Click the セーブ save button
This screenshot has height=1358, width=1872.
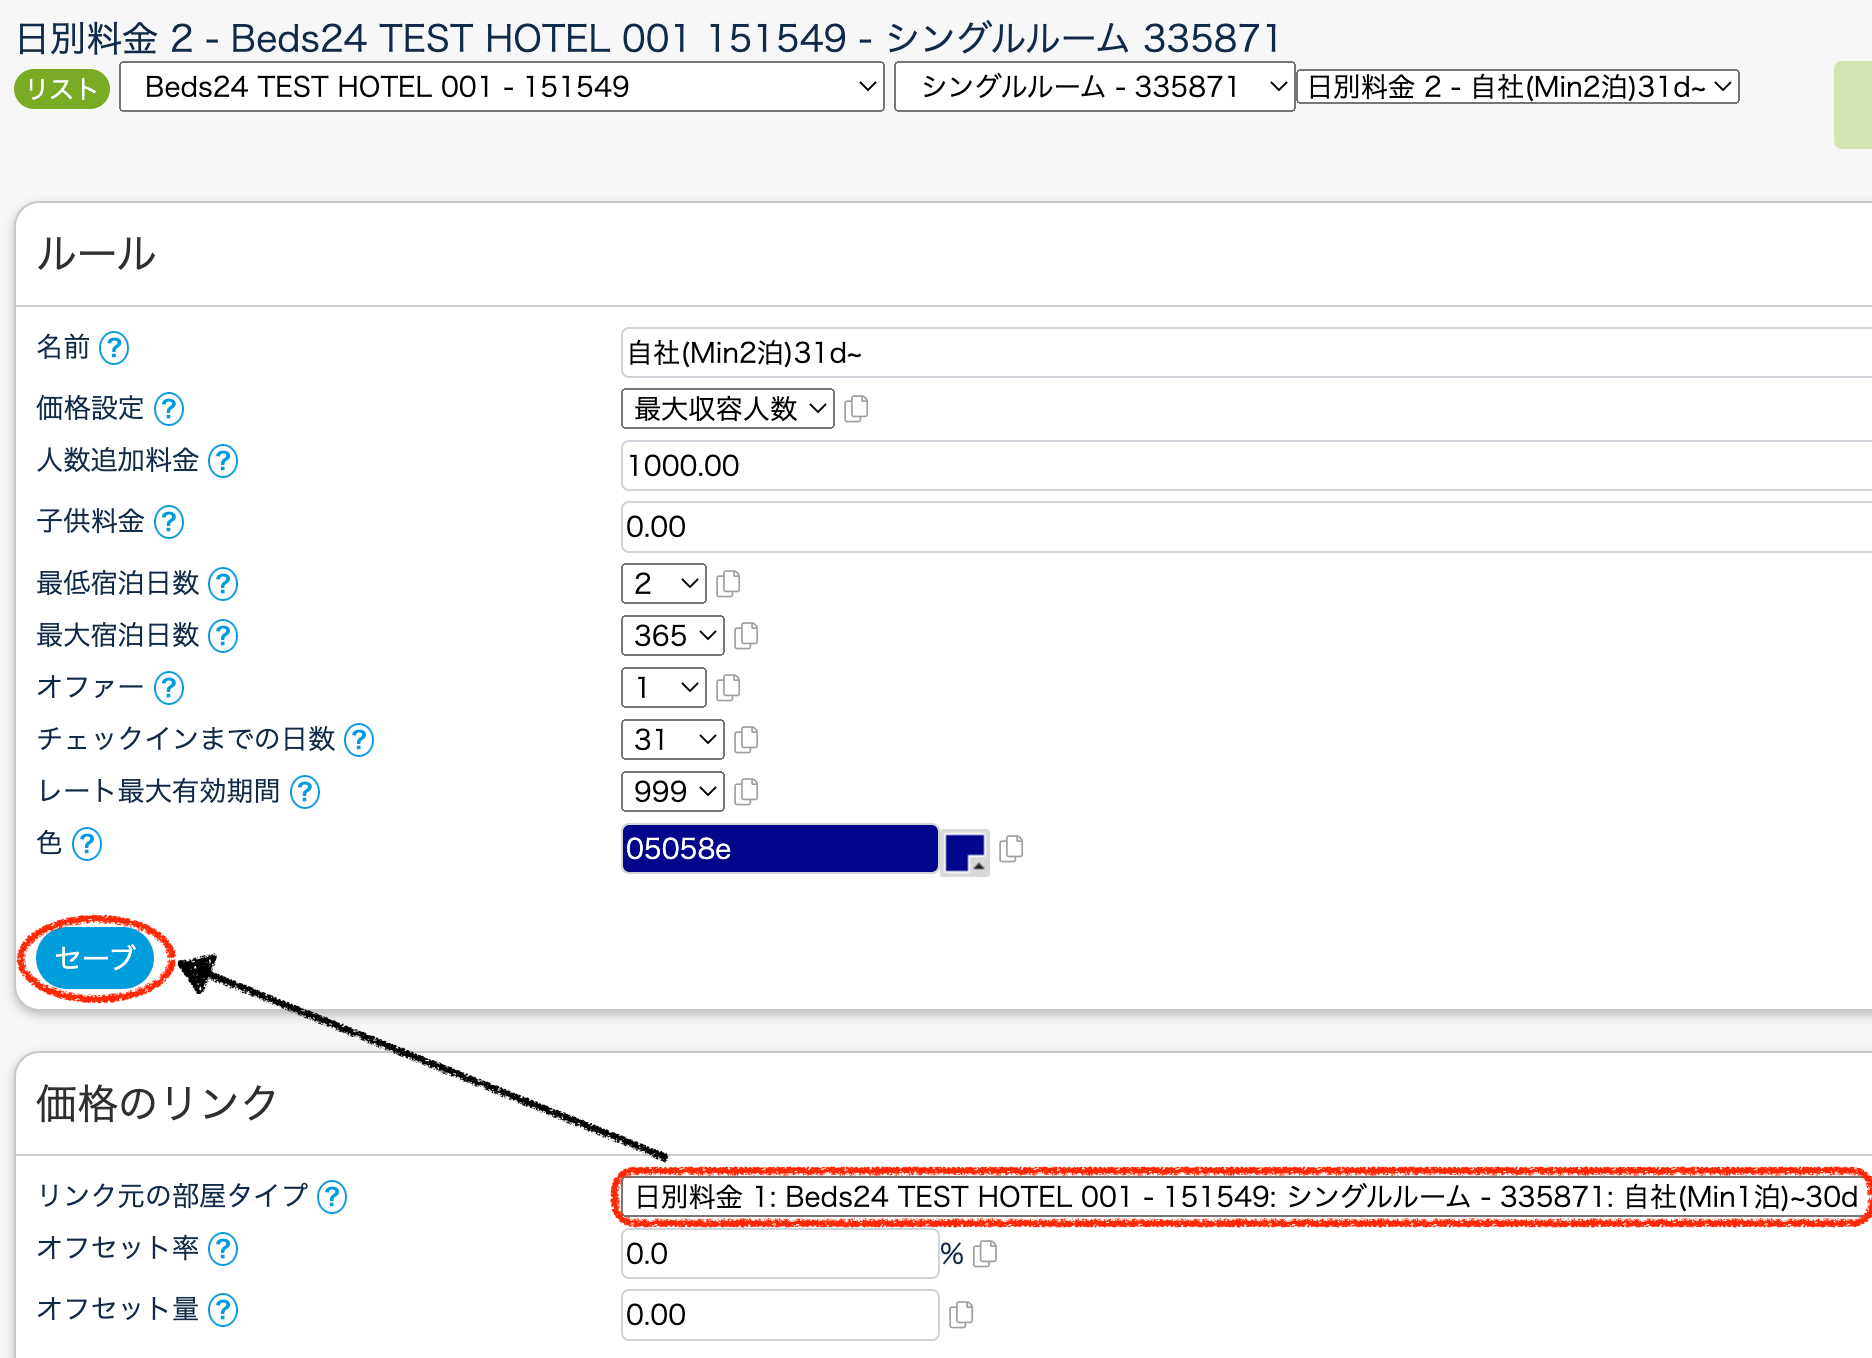[x=95, y=958]
